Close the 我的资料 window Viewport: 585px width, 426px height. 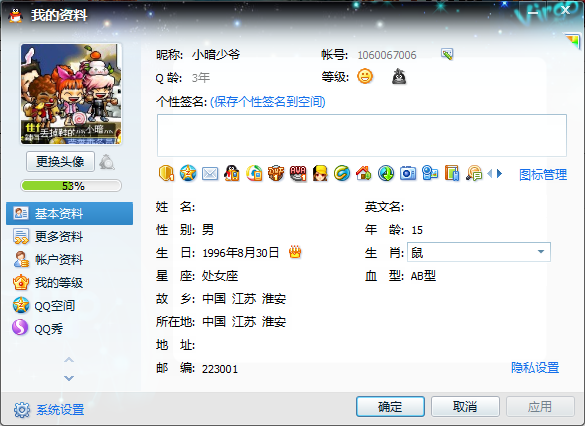point(565,10)
